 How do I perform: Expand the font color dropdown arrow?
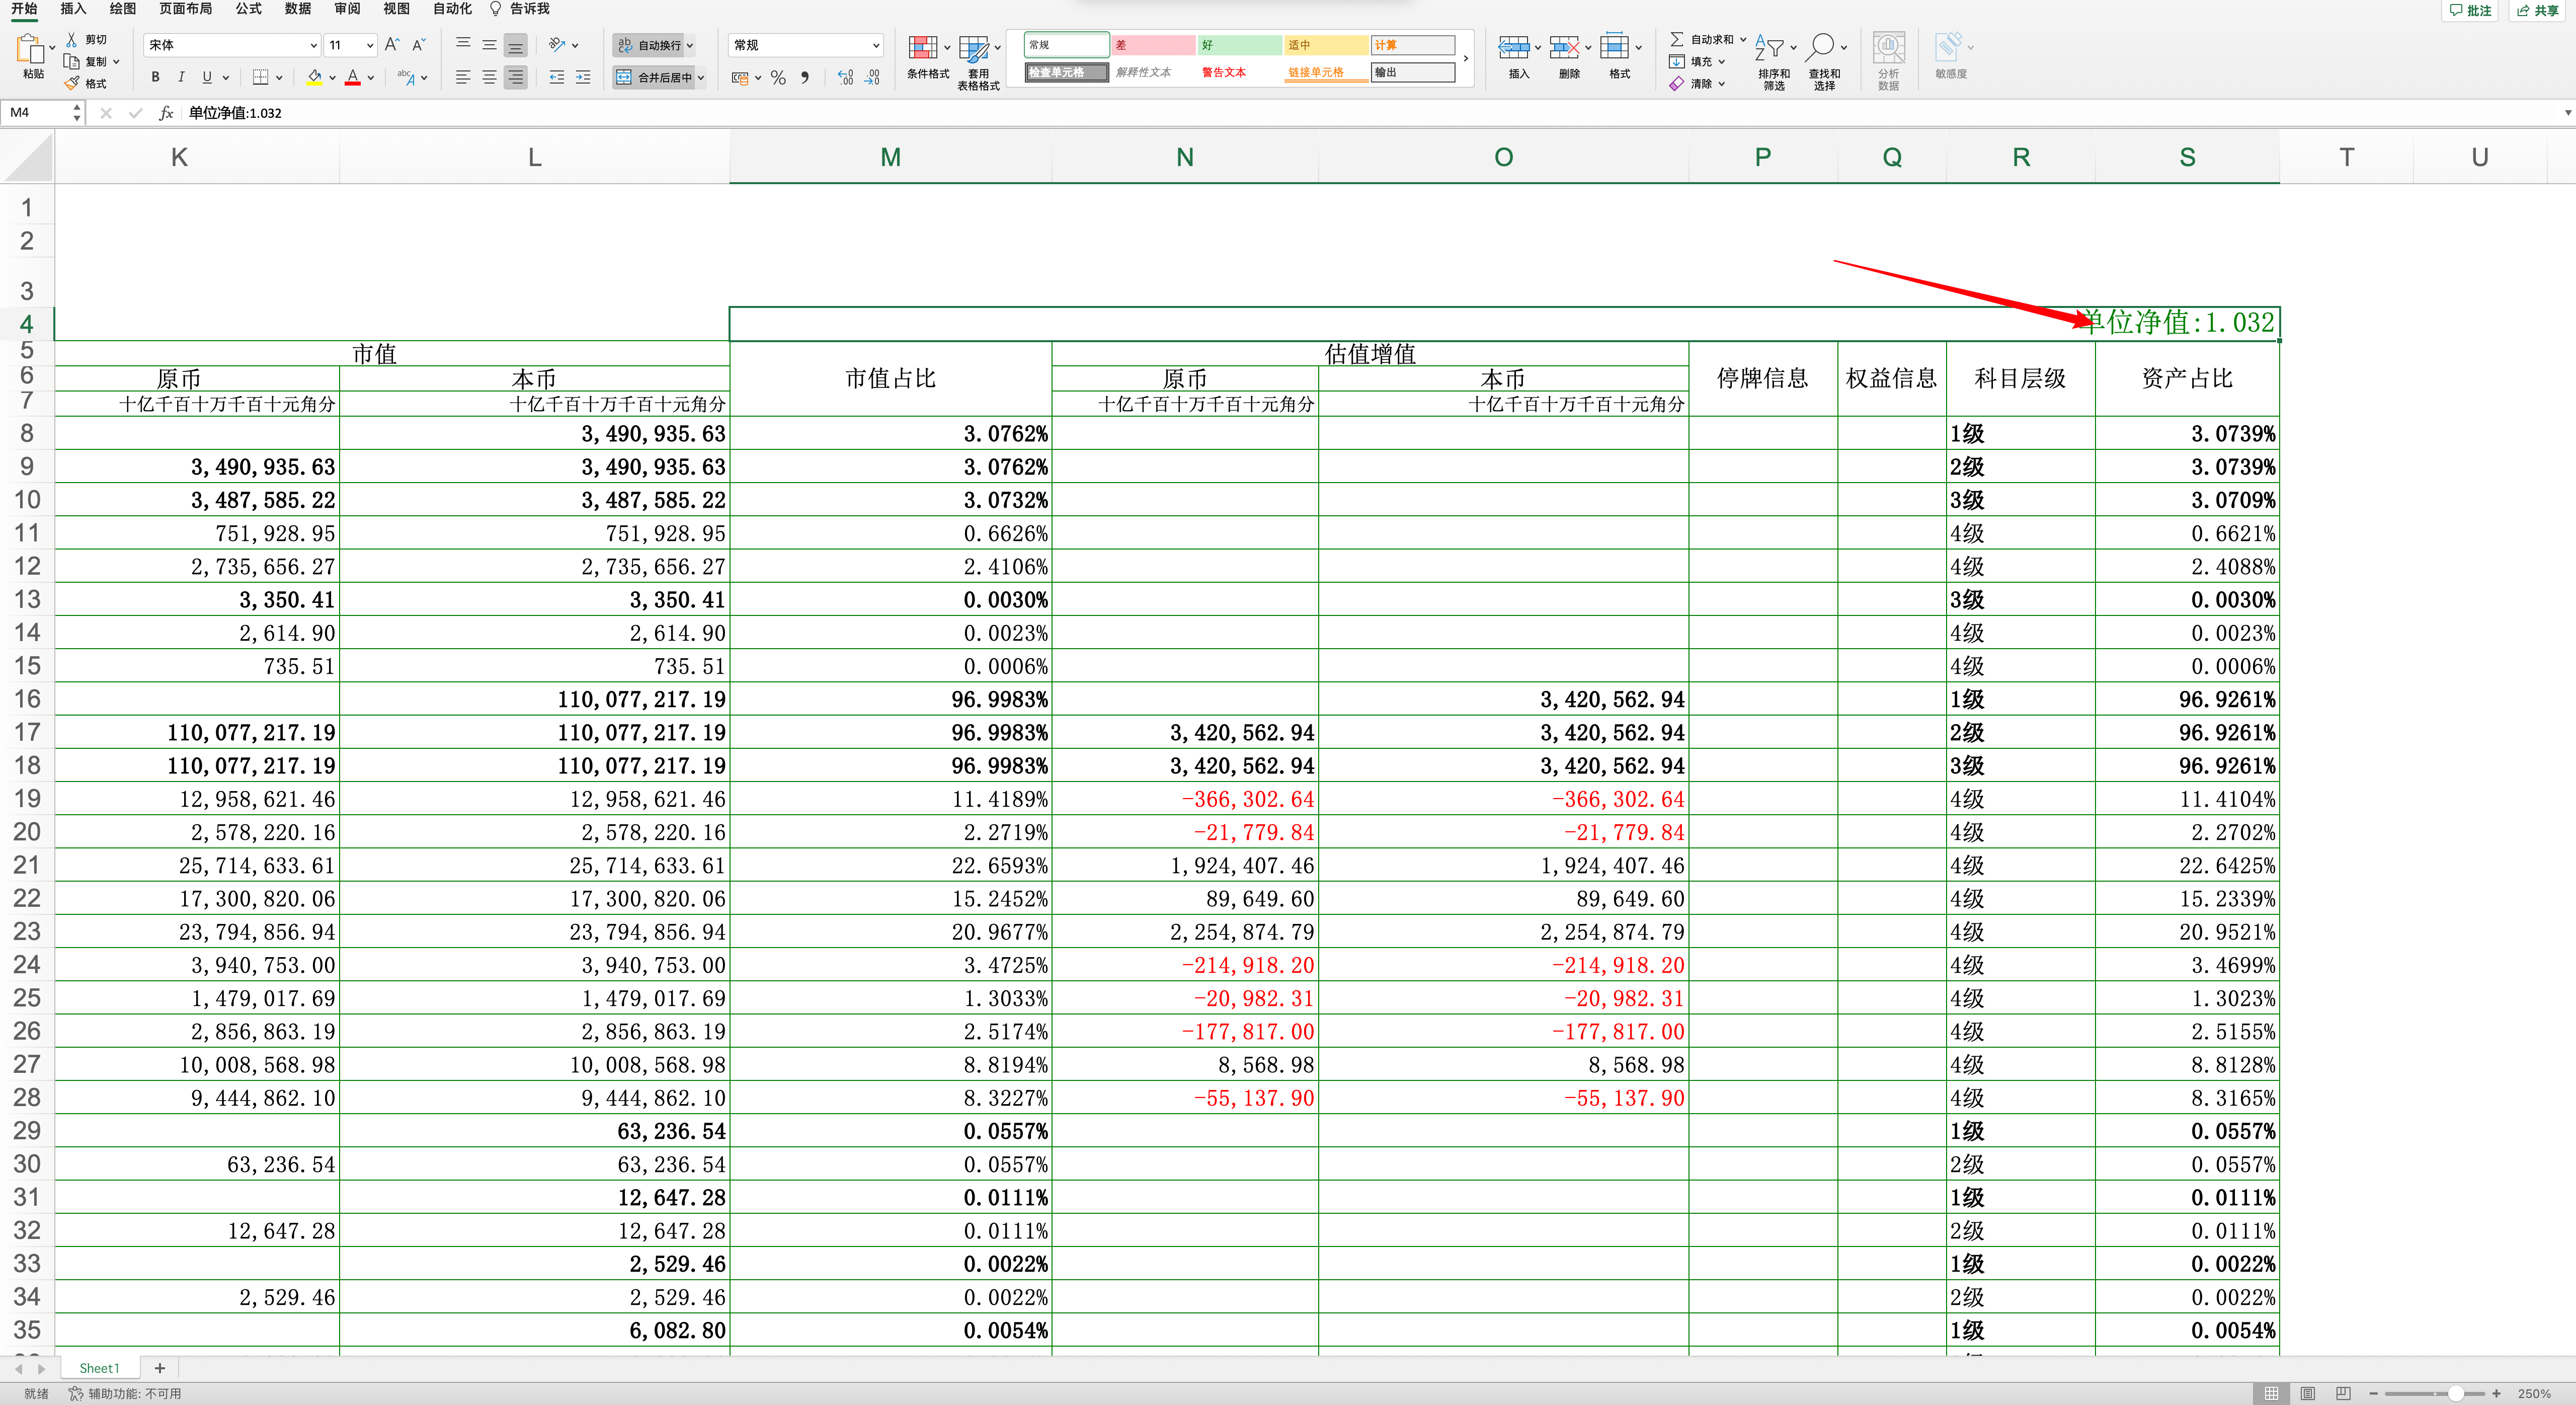[371, 77]
